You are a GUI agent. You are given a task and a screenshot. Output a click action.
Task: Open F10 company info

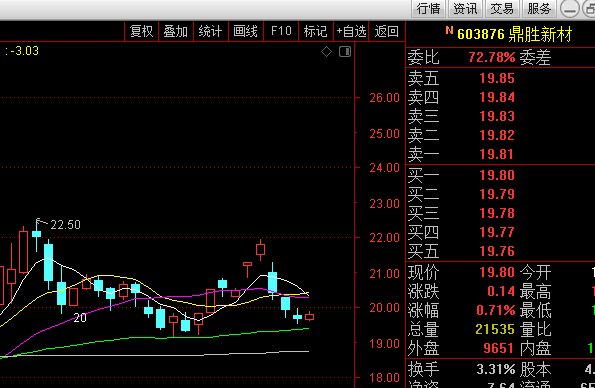[281, 31]
